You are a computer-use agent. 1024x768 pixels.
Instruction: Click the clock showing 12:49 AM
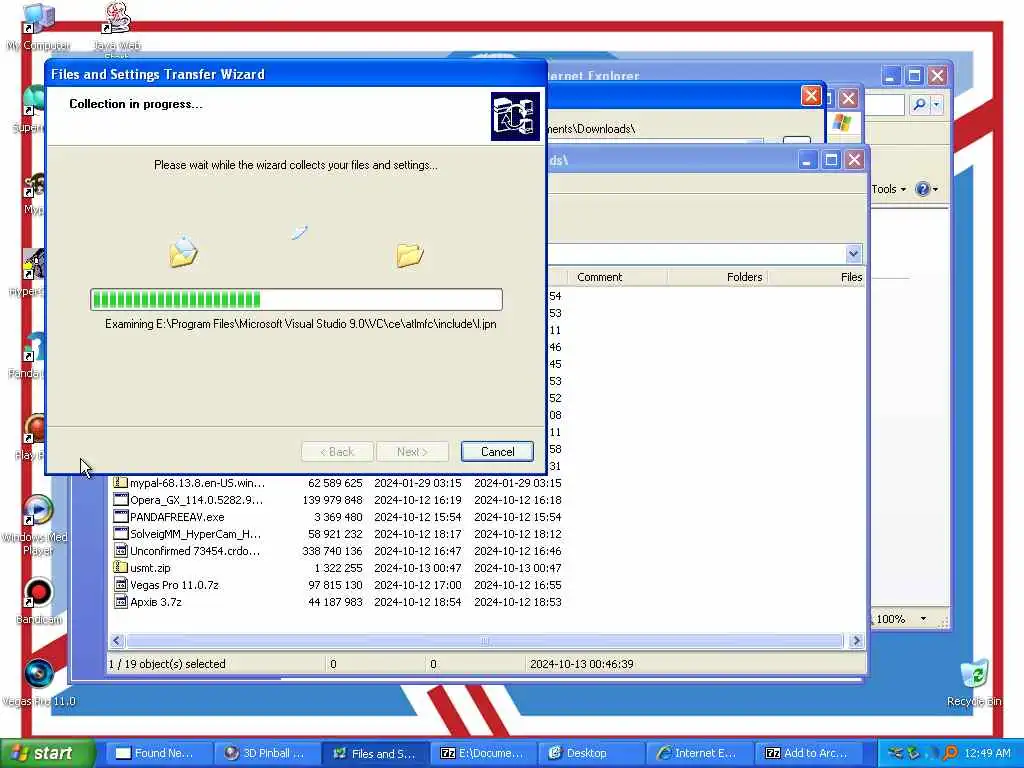pyautogui.click(x=987, y=753)
